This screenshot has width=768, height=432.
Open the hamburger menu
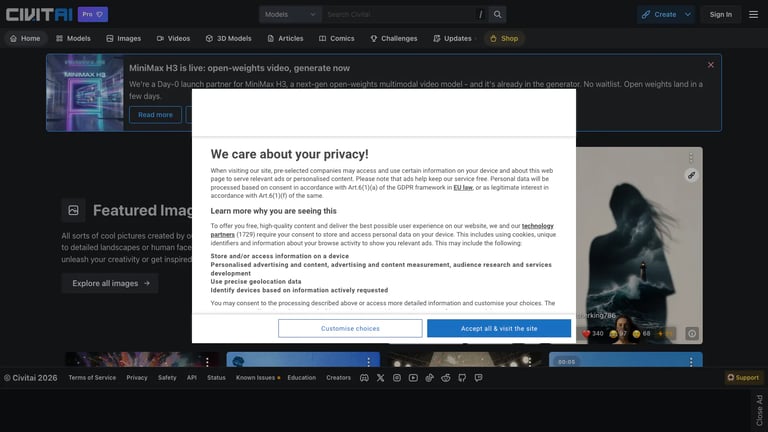(x=753, y=14)
